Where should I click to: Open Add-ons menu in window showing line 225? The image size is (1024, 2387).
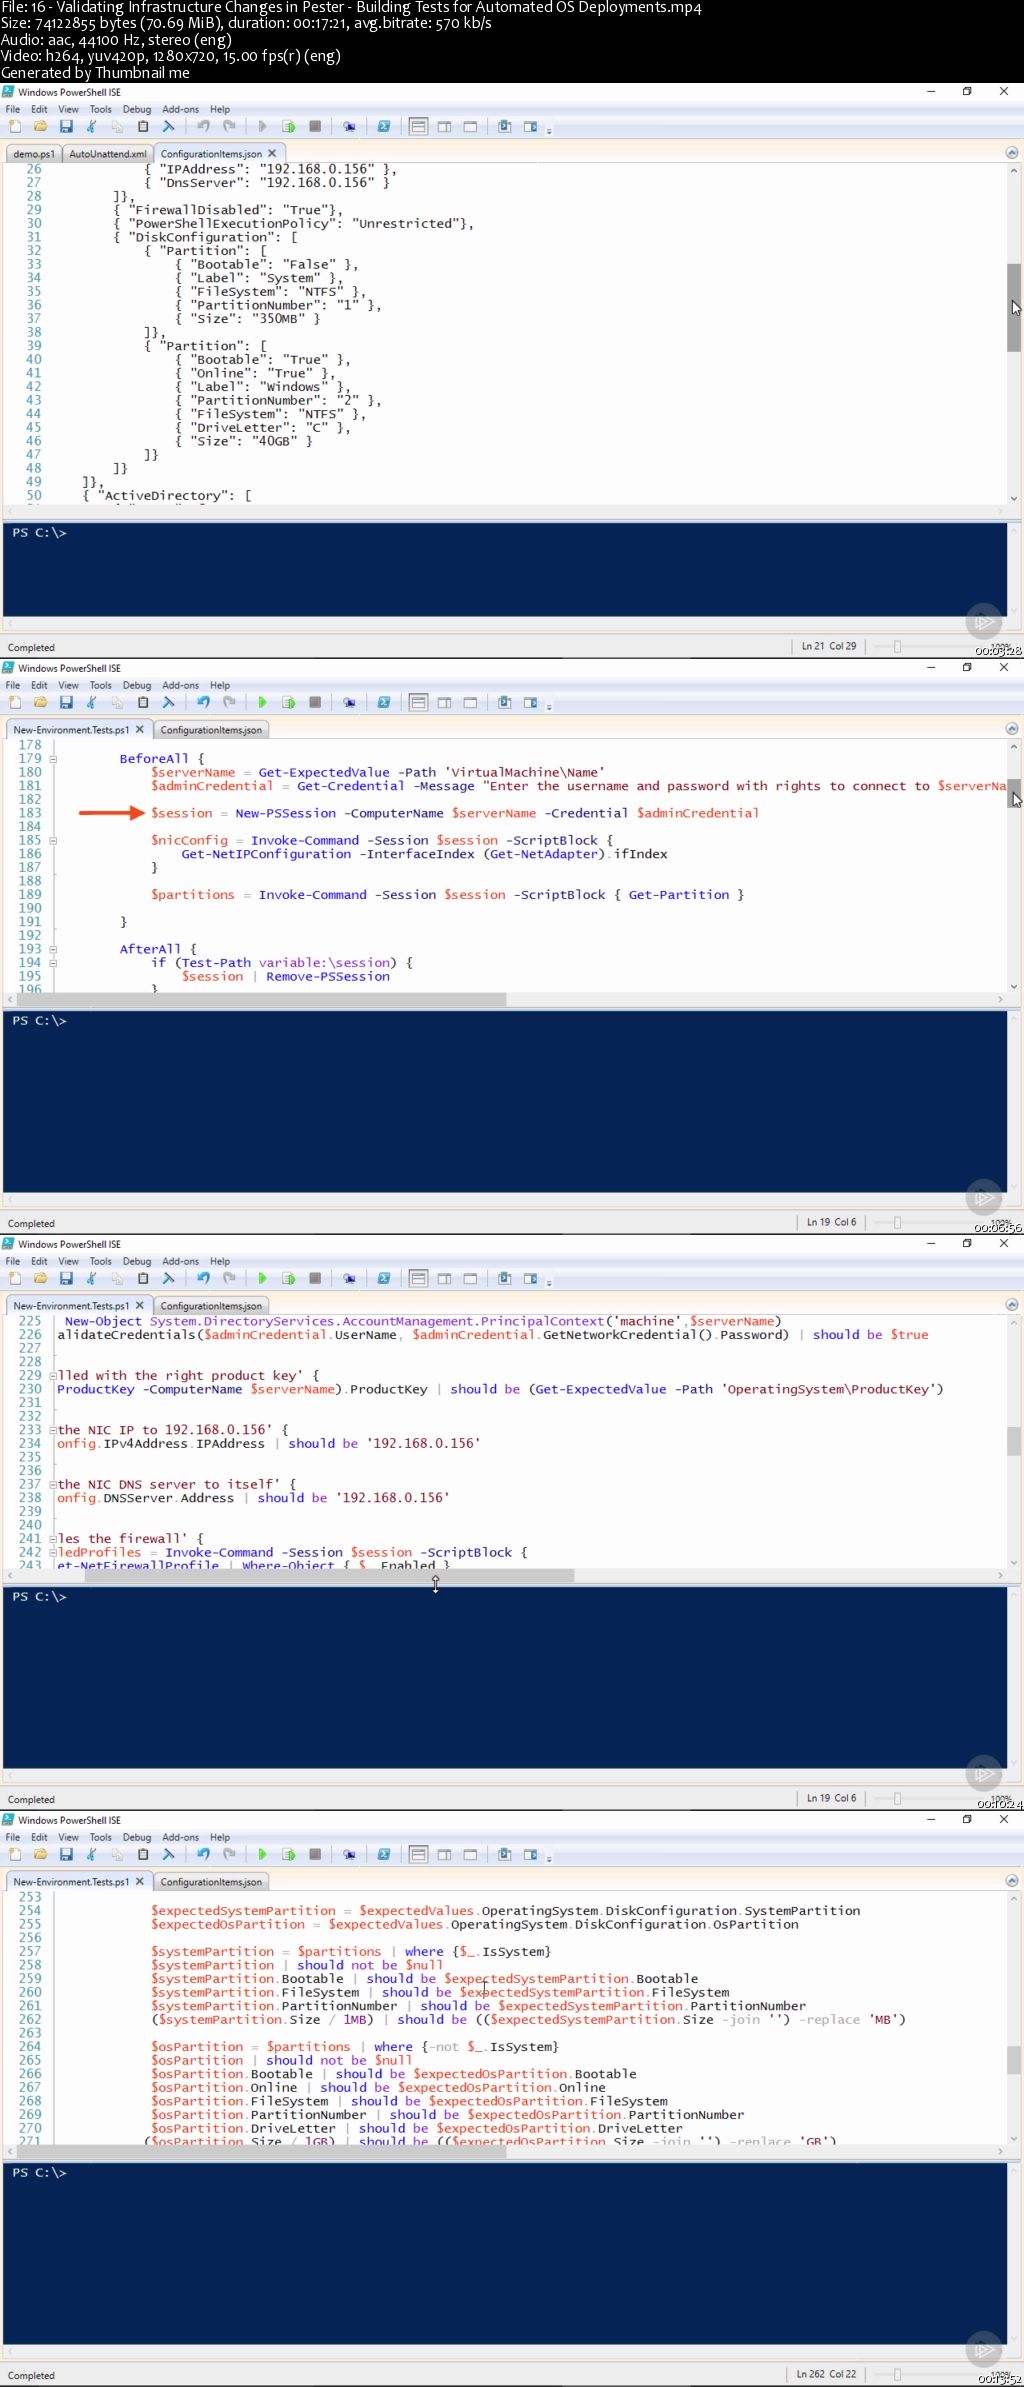(180, 1262)
